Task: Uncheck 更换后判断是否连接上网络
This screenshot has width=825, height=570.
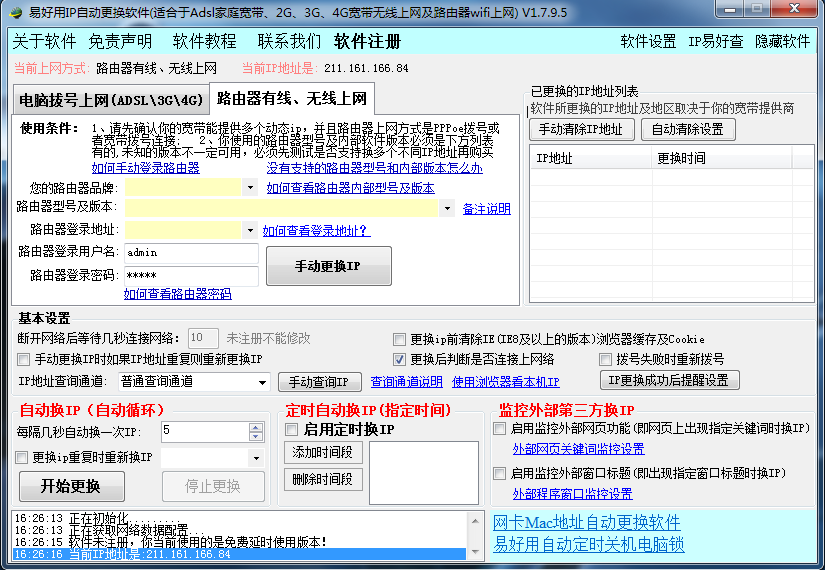Action: [400, 359]
